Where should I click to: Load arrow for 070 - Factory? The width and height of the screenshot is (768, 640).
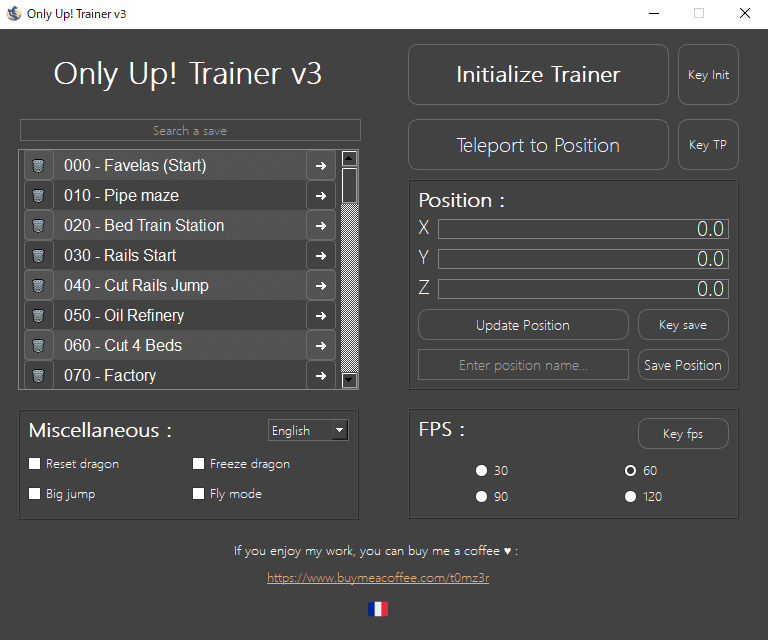[321, 375]
